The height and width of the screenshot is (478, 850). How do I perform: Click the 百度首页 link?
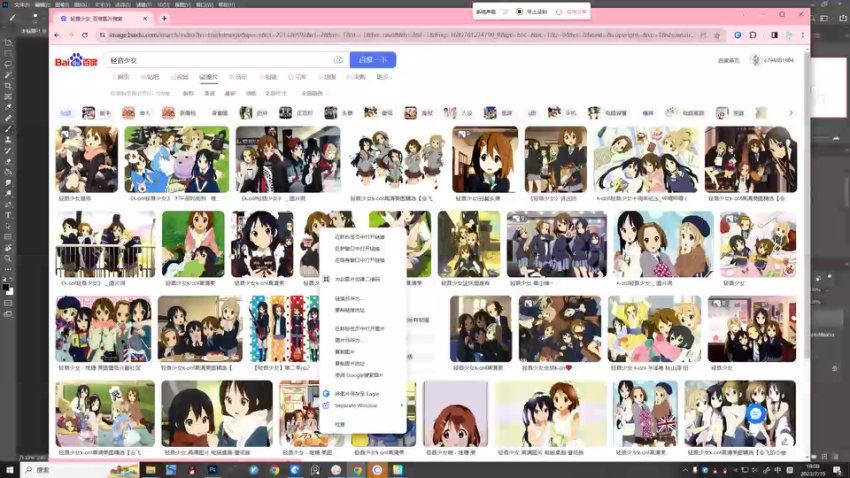pos(729,60)
